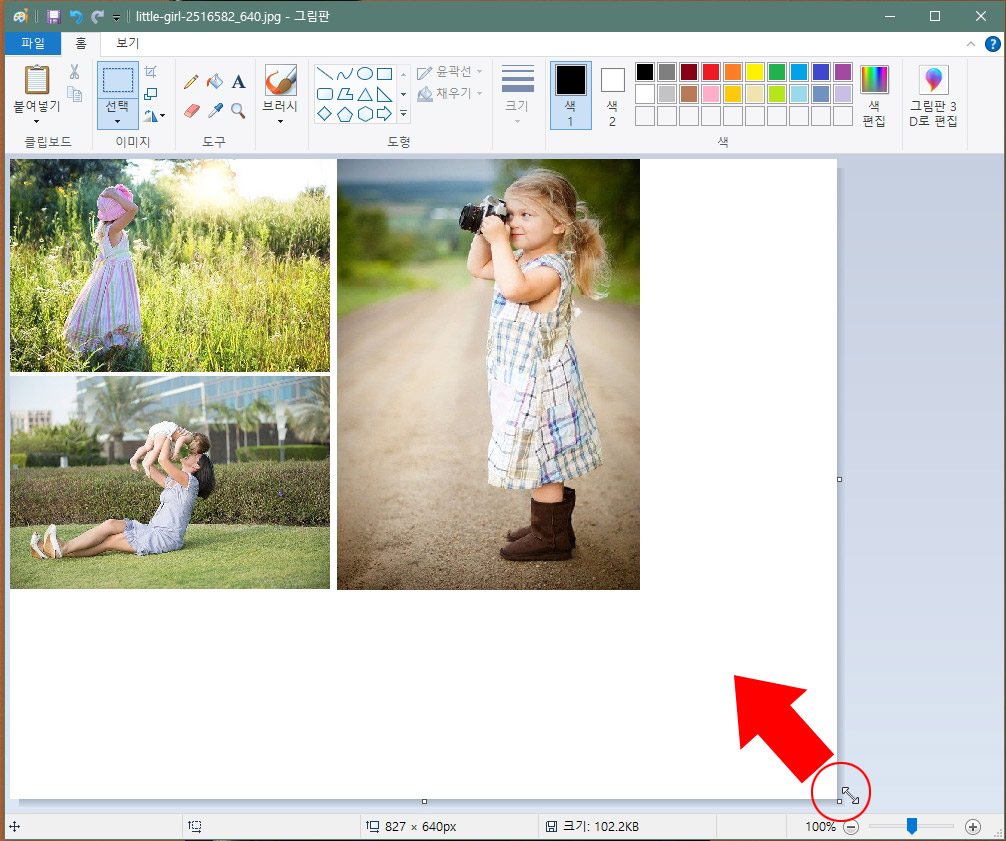This screenshot has width=1006, height=841.
Task: Open the 파일 menu
Action: click(33, 43)
